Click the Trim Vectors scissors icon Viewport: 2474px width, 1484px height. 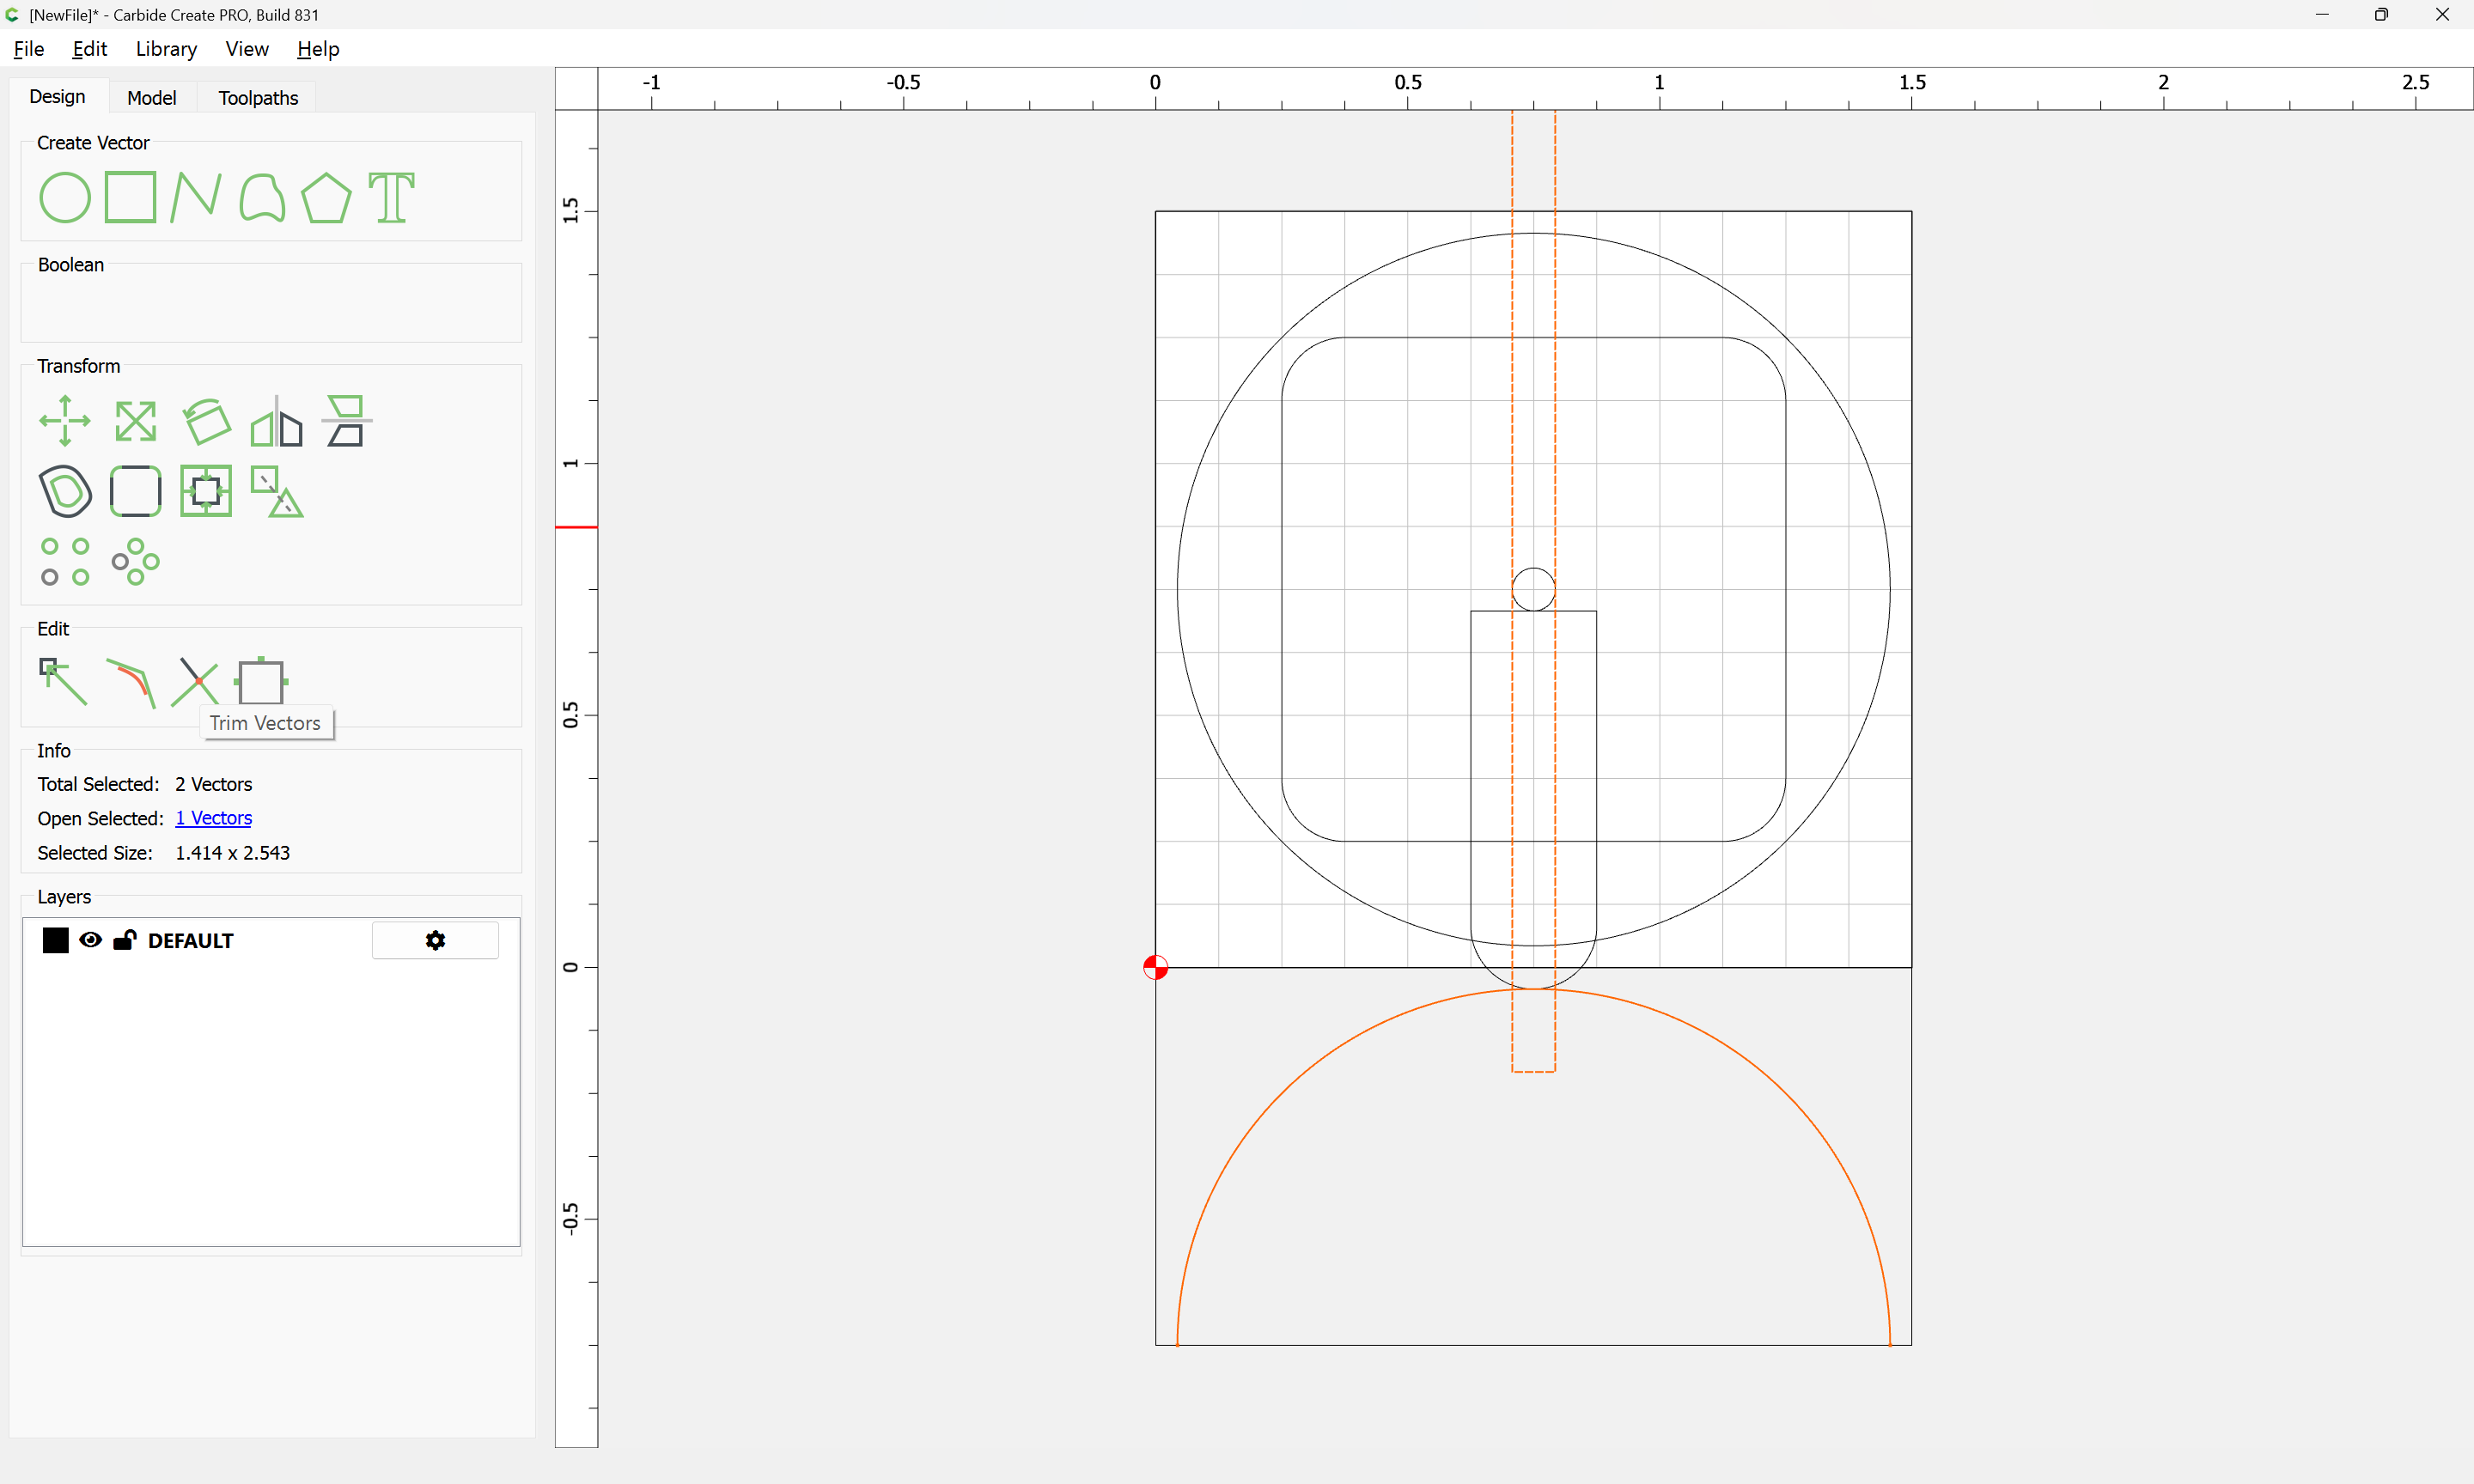(195, 682)
